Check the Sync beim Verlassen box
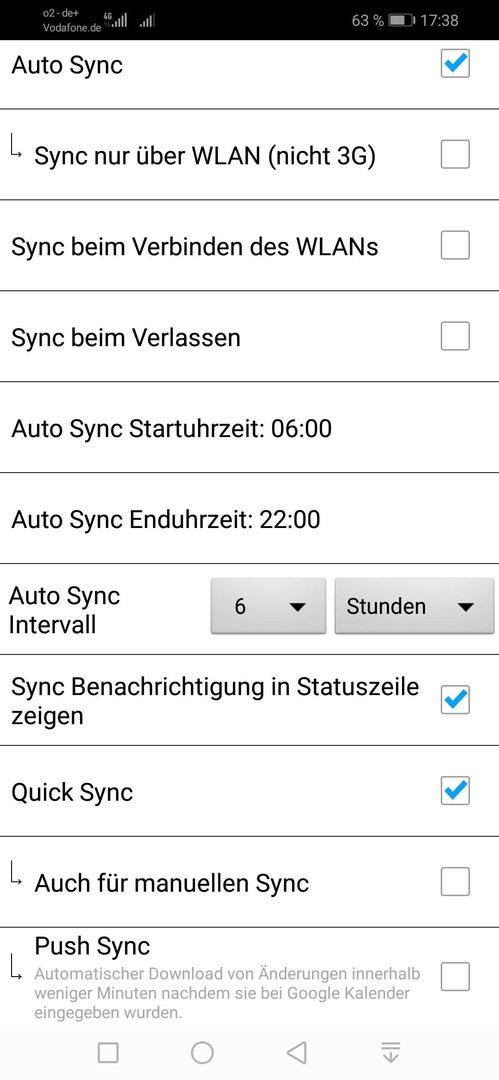This screenshot has width=499, height=1080. [455, 336]
